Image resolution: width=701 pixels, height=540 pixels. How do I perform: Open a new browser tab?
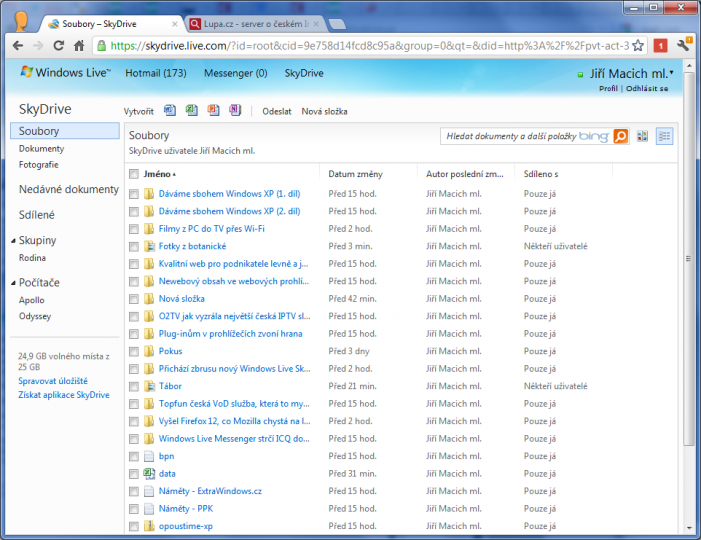[337, 24]
